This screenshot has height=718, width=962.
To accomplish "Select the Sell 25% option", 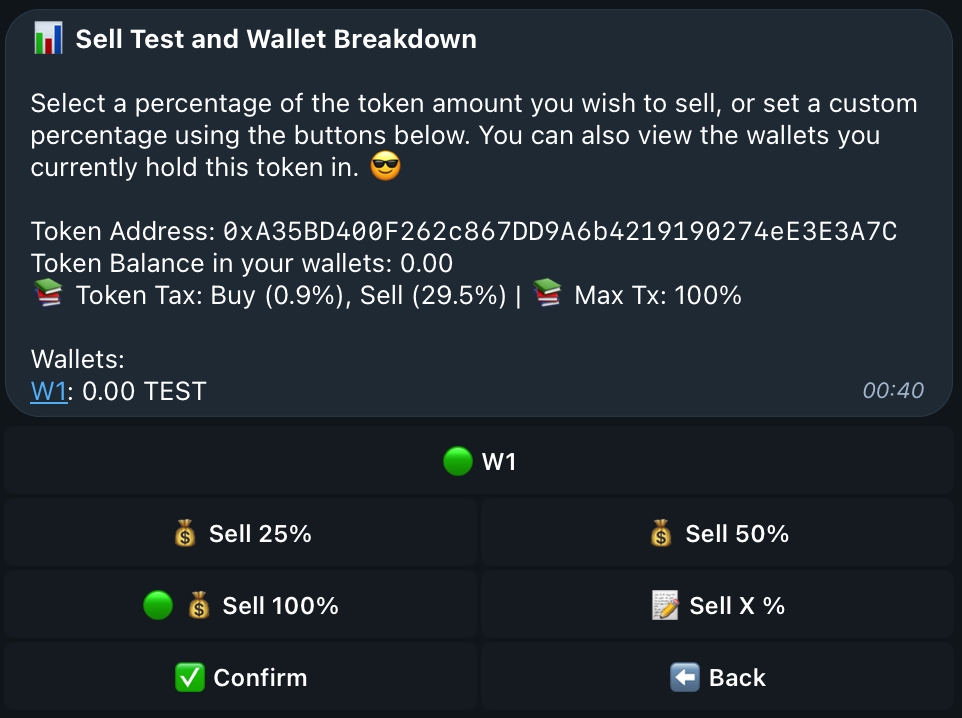I will point(241,535).
